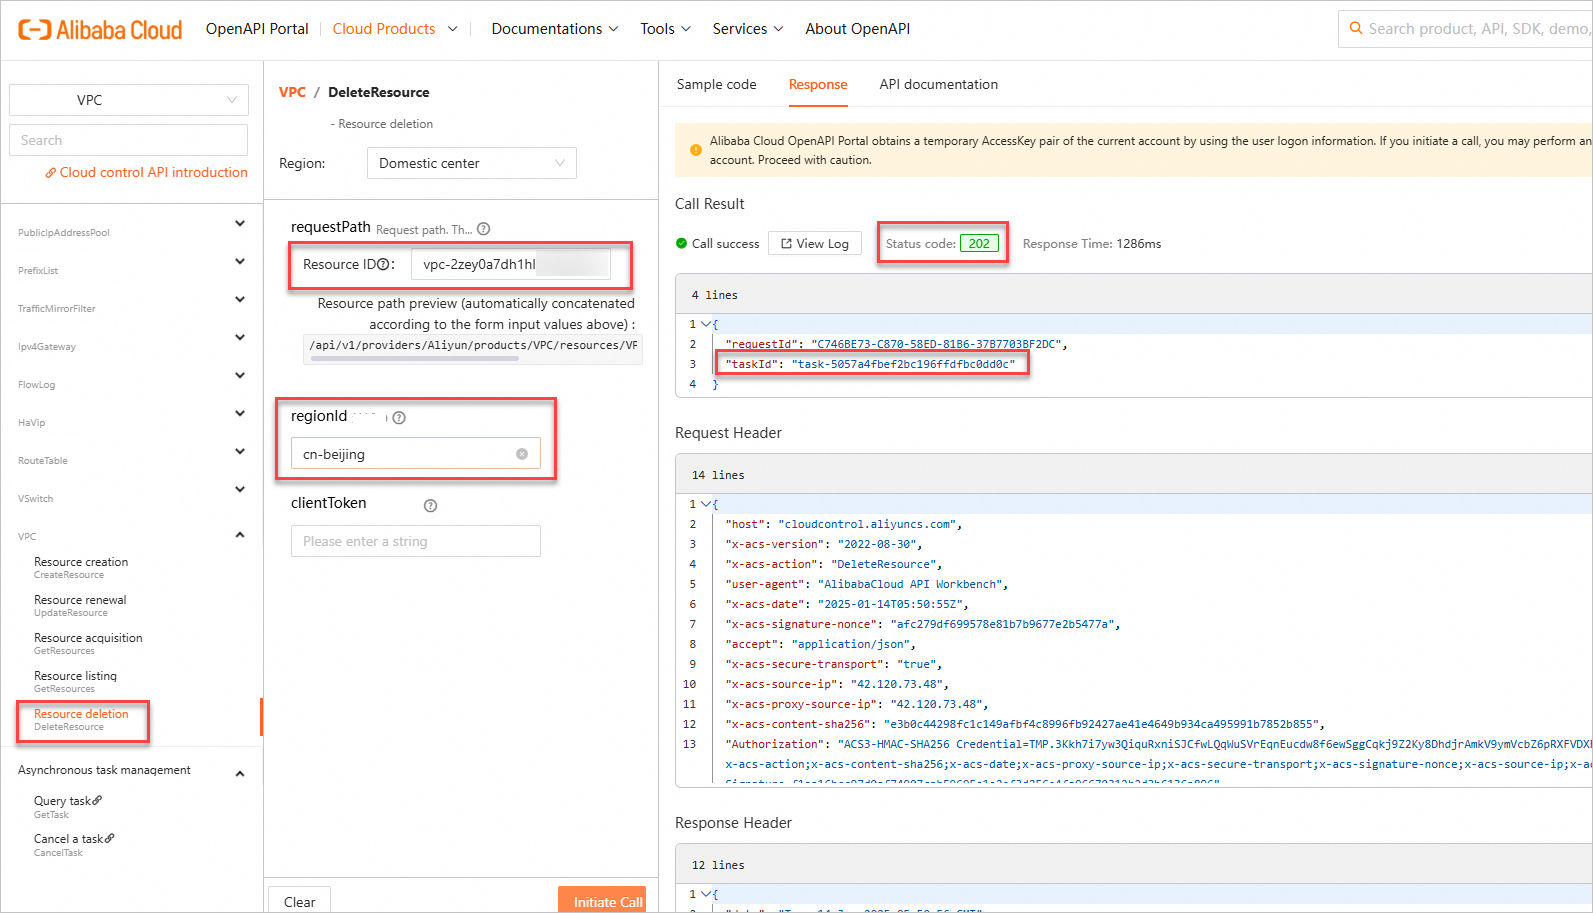The height and width of the screenshot is (913, 1593).
Task: Click the search magnifier icon in top bar
Action: (x=1356, y=29)
